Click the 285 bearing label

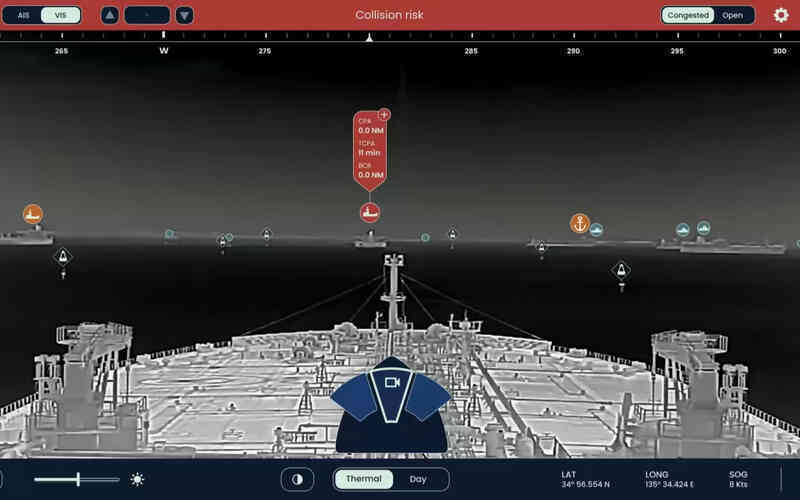tap(470, 51)
